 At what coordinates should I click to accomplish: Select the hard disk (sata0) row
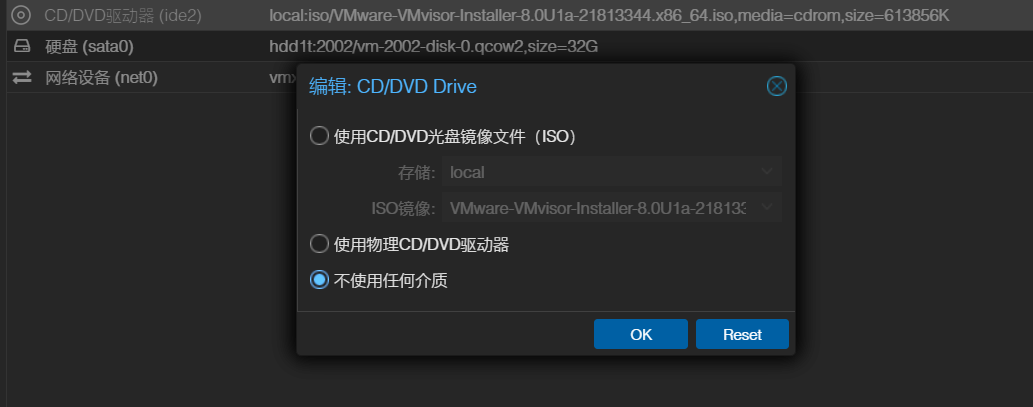click(520, 46)
